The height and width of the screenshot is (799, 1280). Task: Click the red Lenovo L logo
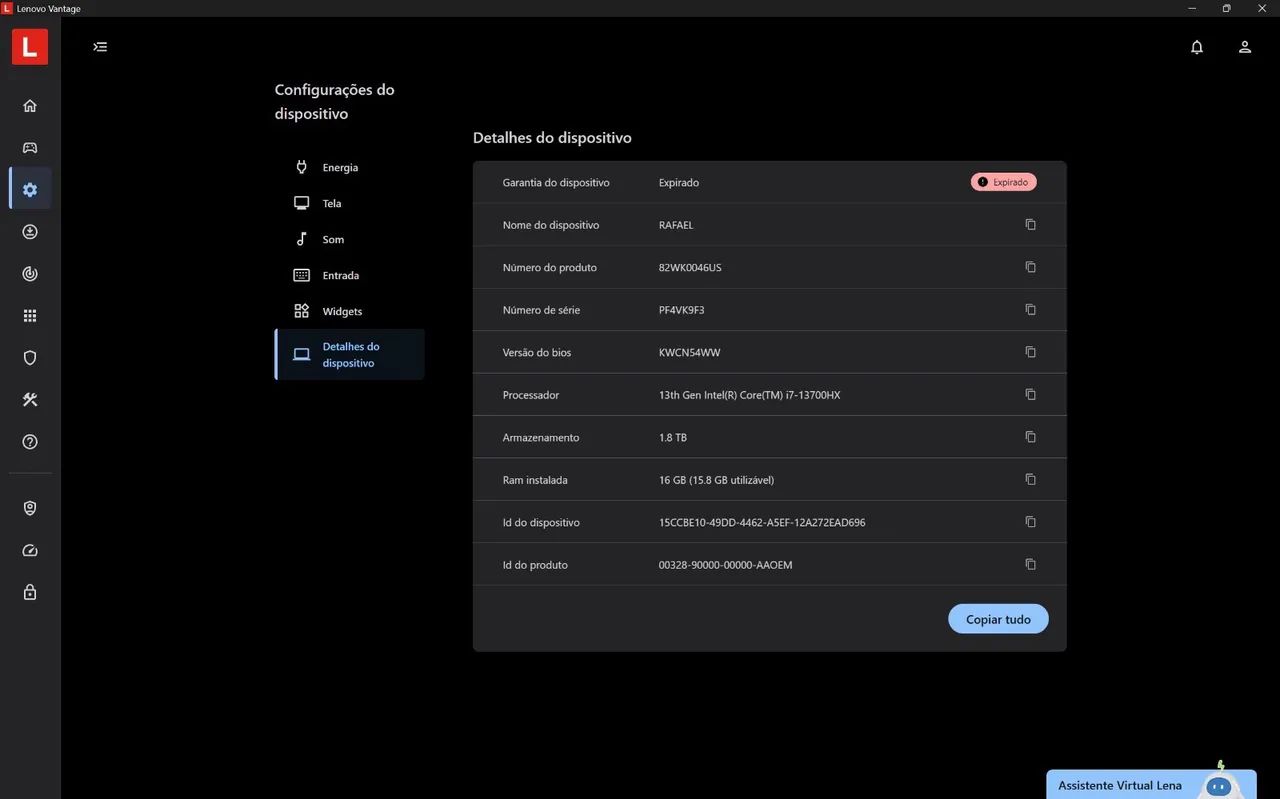(30, 47)
